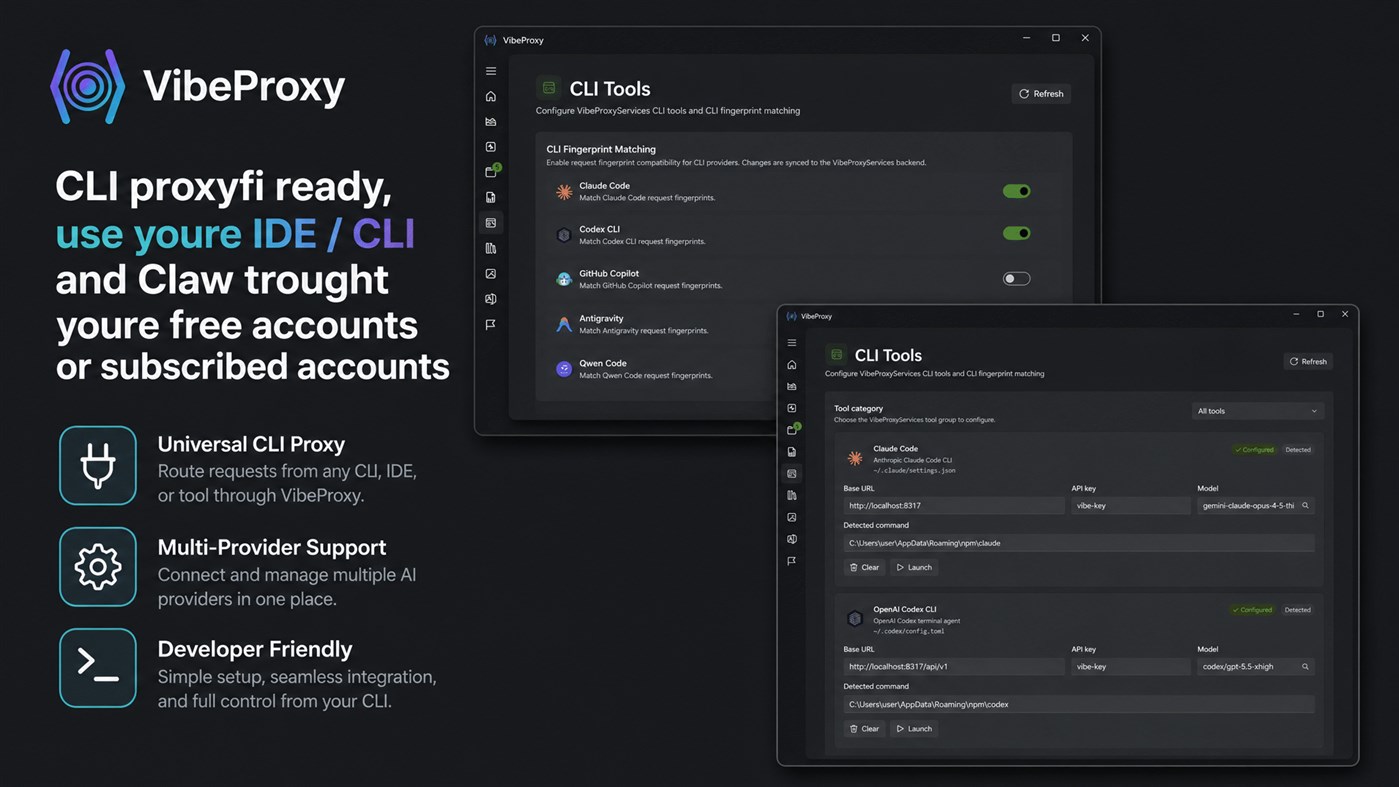1399x787 pixels.
Task: Open the books library icon in front window sidebar
Action: coord(792,496)
